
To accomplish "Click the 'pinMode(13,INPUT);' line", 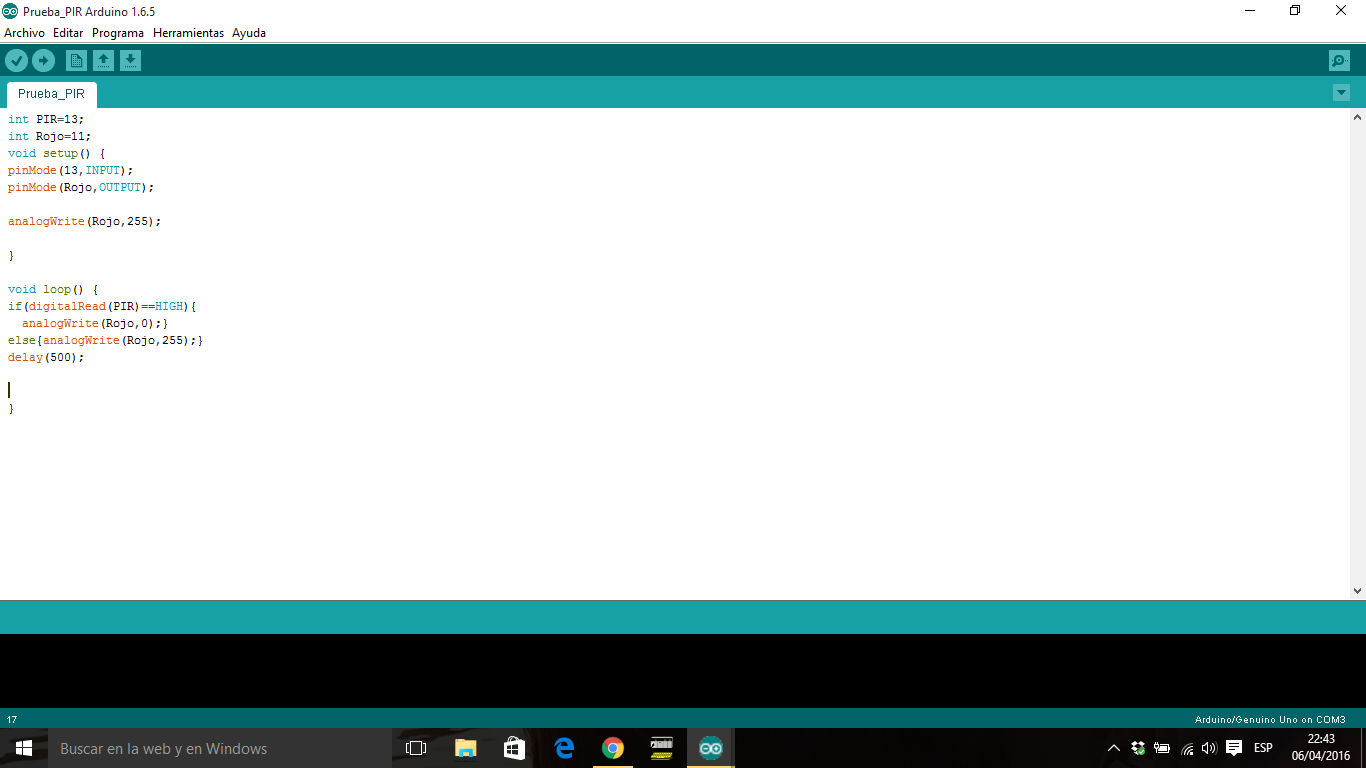I will coord(70,170).
